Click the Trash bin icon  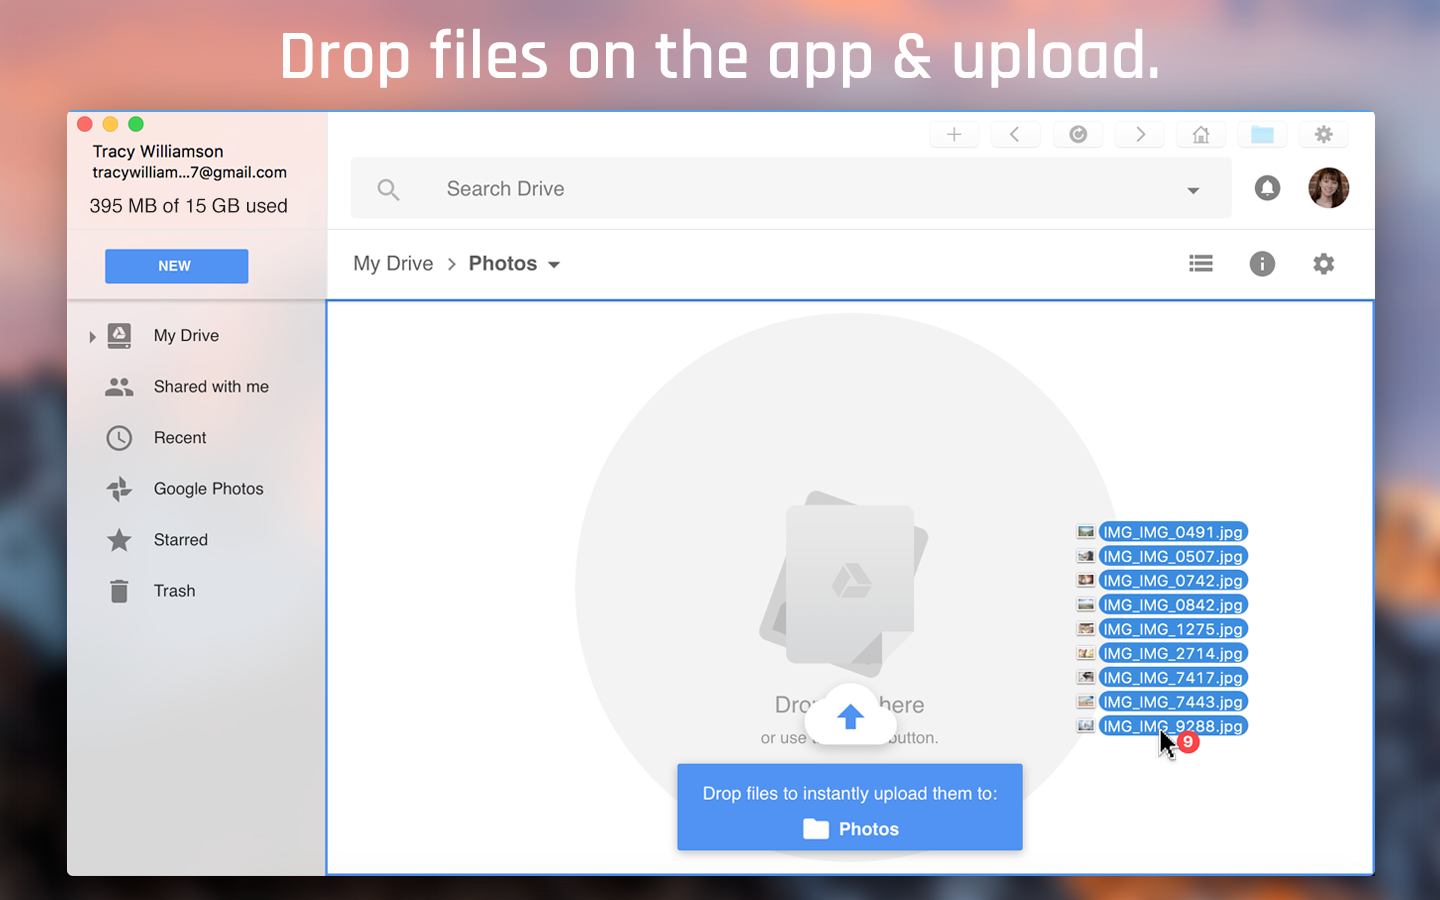119,591
